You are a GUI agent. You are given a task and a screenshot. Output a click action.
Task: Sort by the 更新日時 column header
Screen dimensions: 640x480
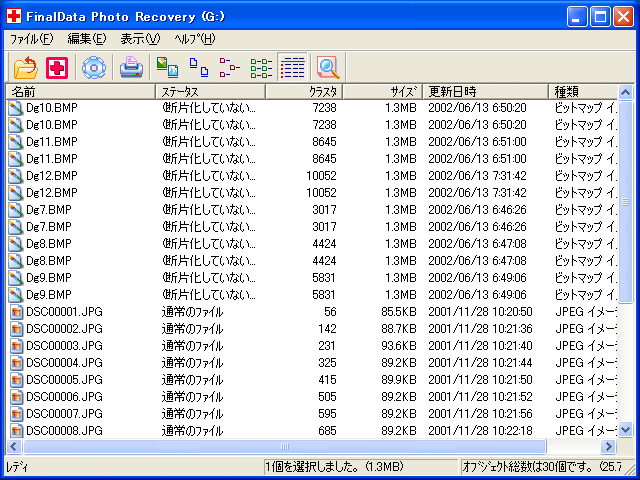tap(486, 92)
